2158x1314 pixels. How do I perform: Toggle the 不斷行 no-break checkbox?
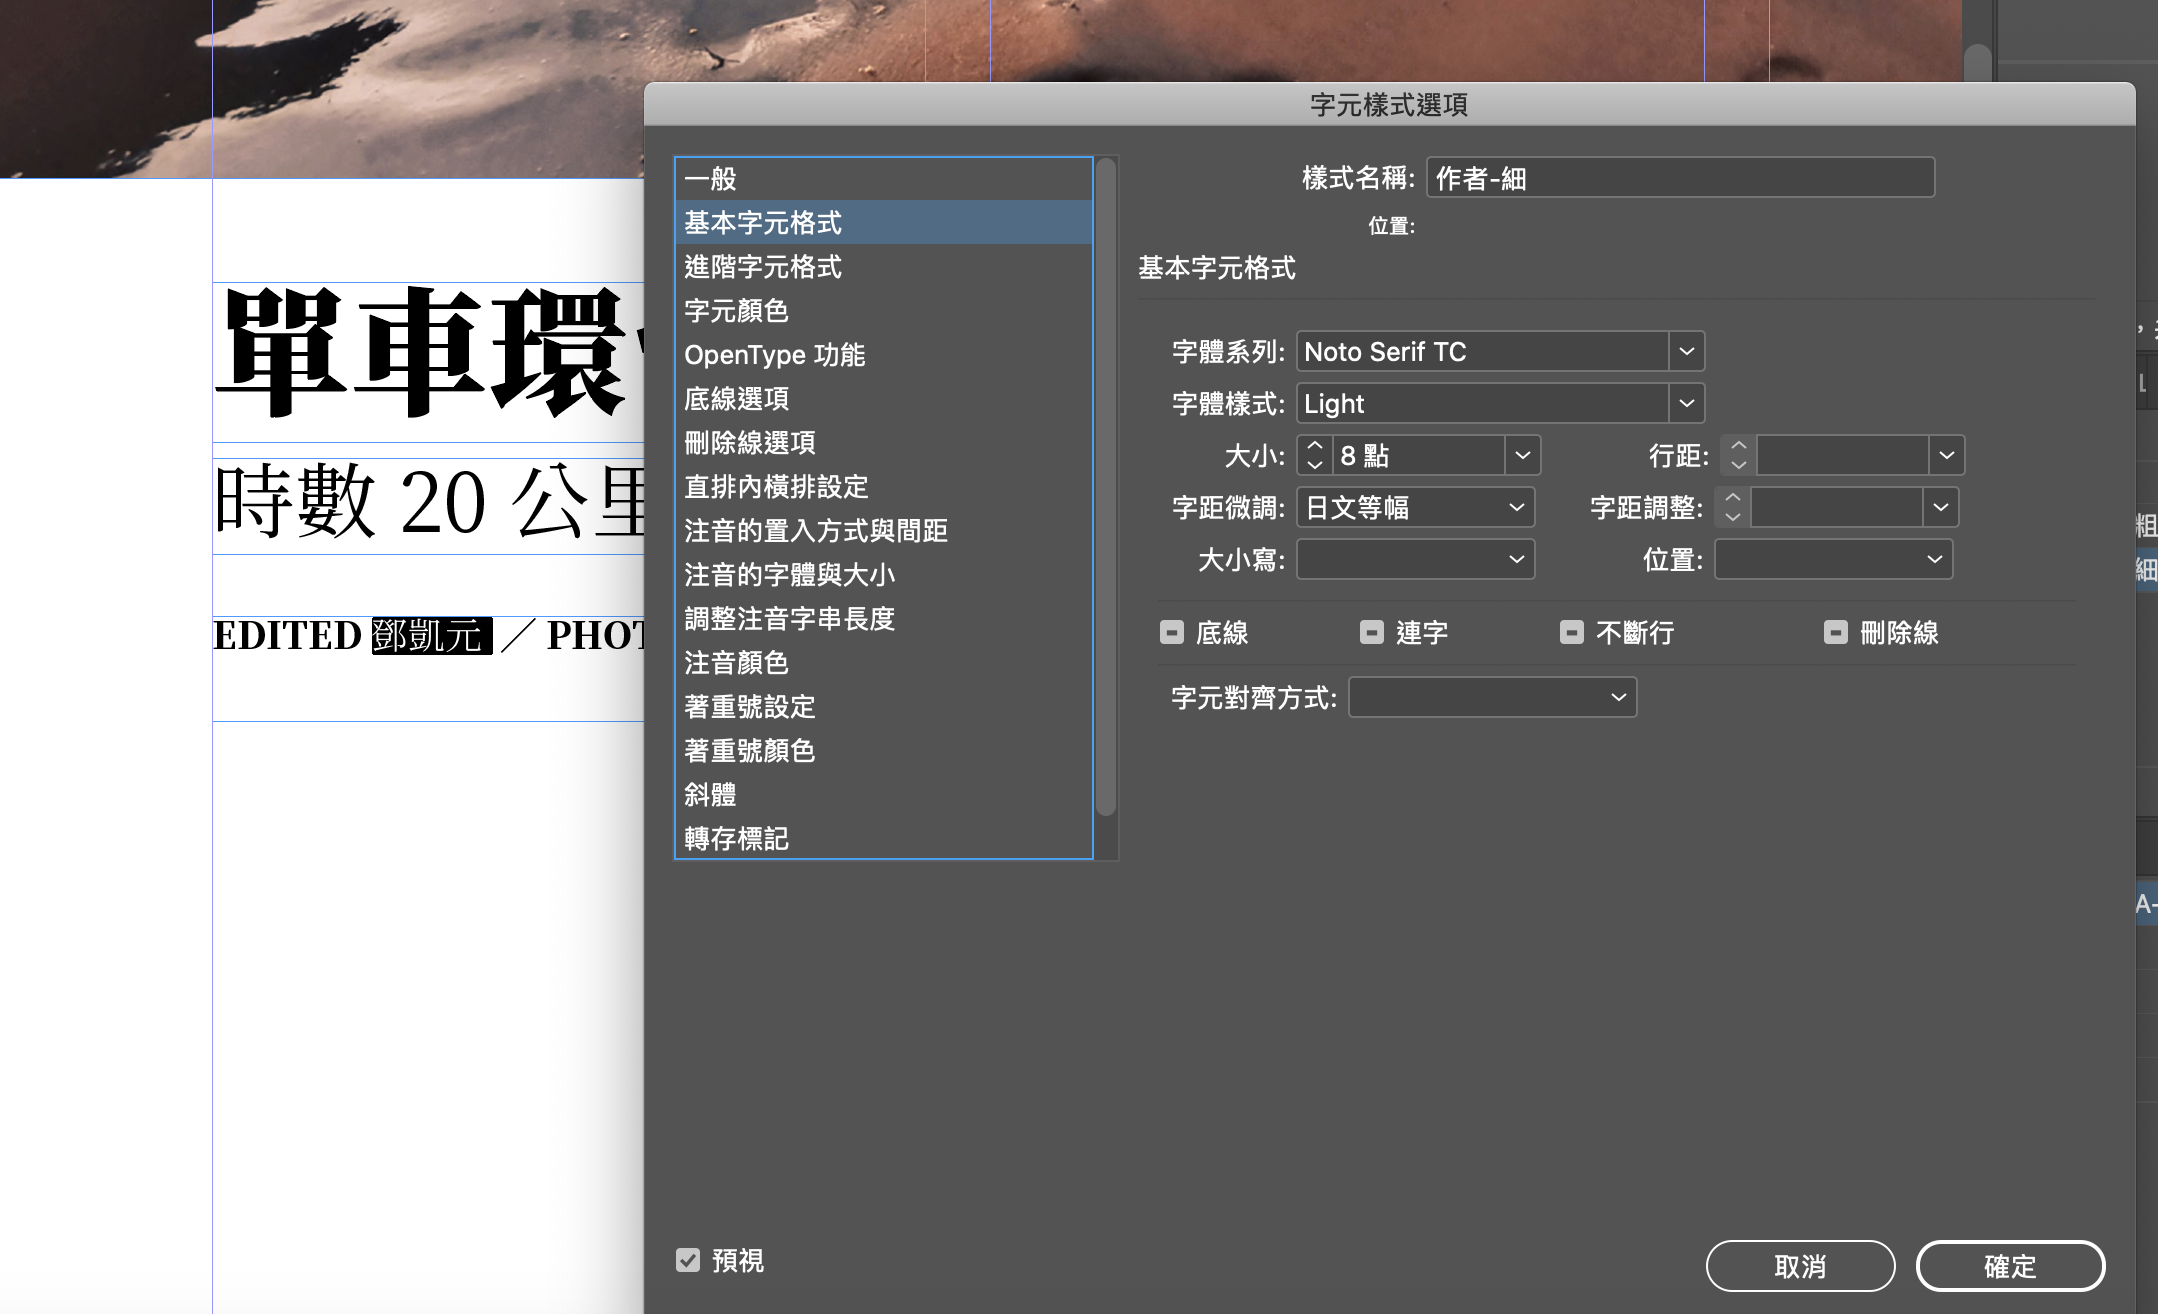pos(1572,632)
